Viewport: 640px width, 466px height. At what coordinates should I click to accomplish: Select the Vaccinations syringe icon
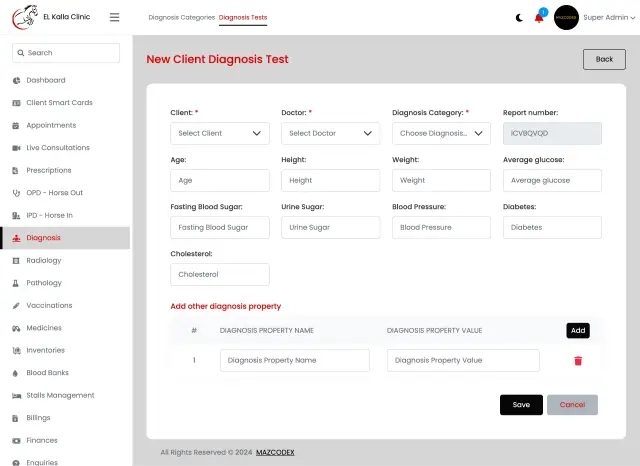[16, 306]
